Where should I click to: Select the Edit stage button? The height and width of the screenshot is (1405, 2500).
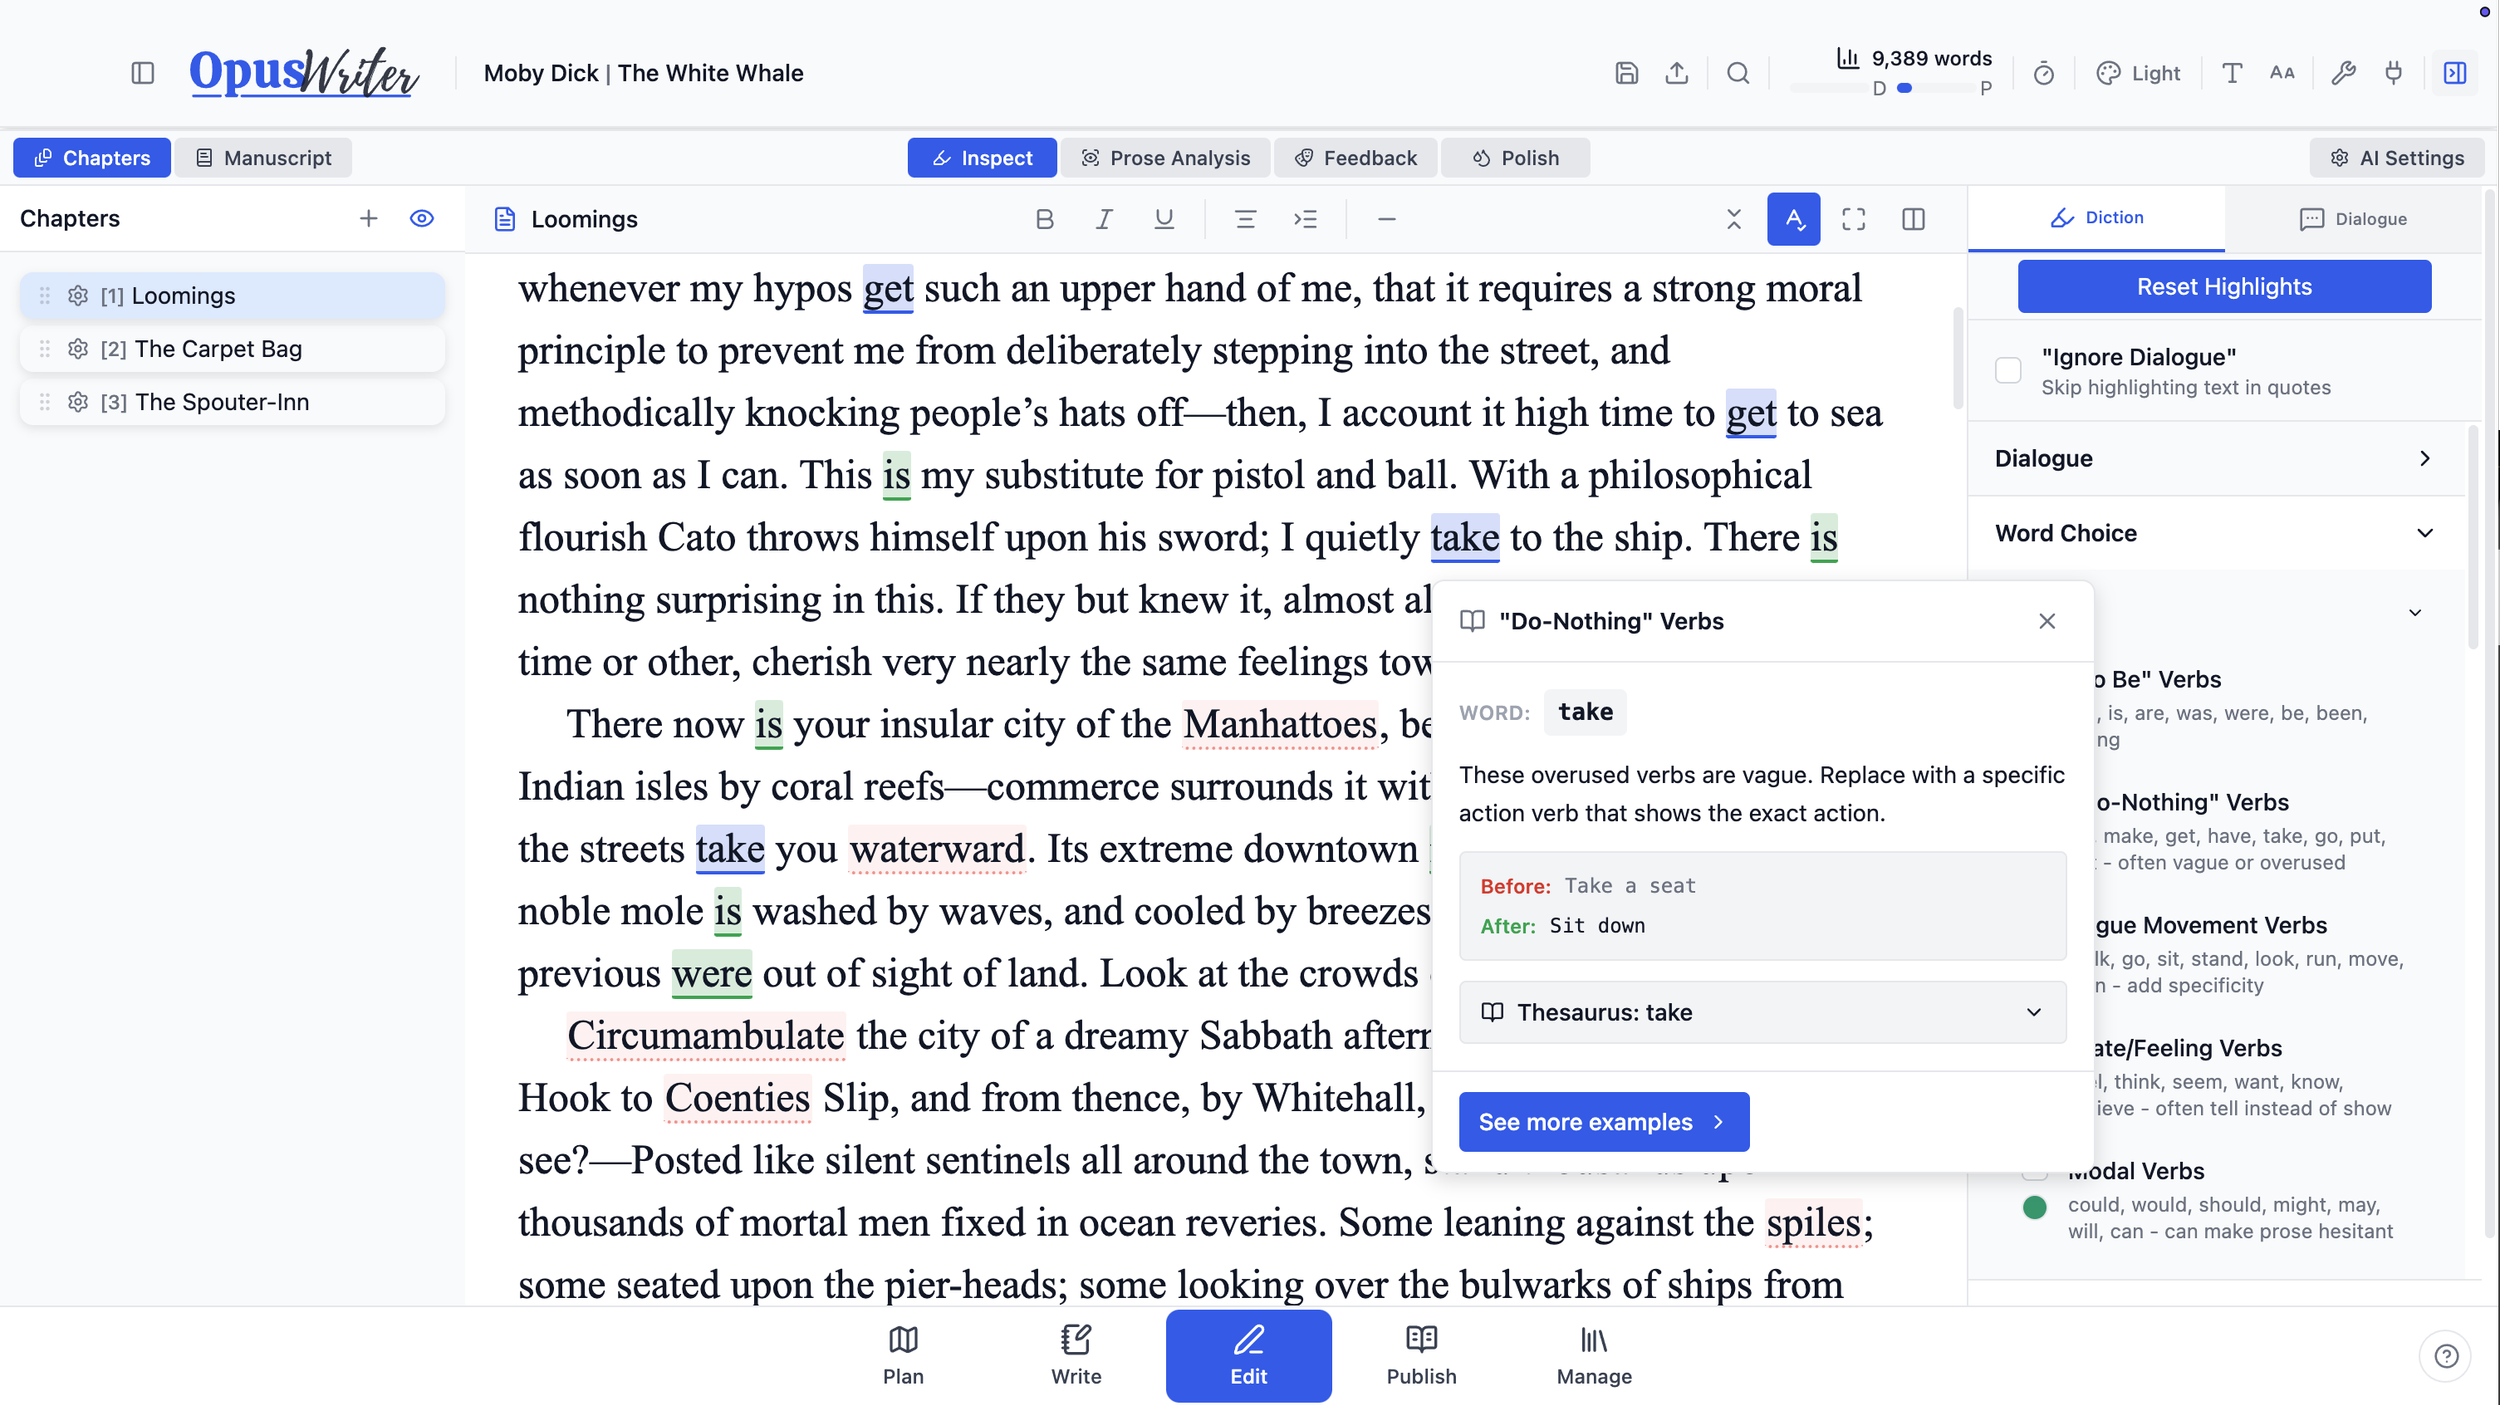1248,1355
